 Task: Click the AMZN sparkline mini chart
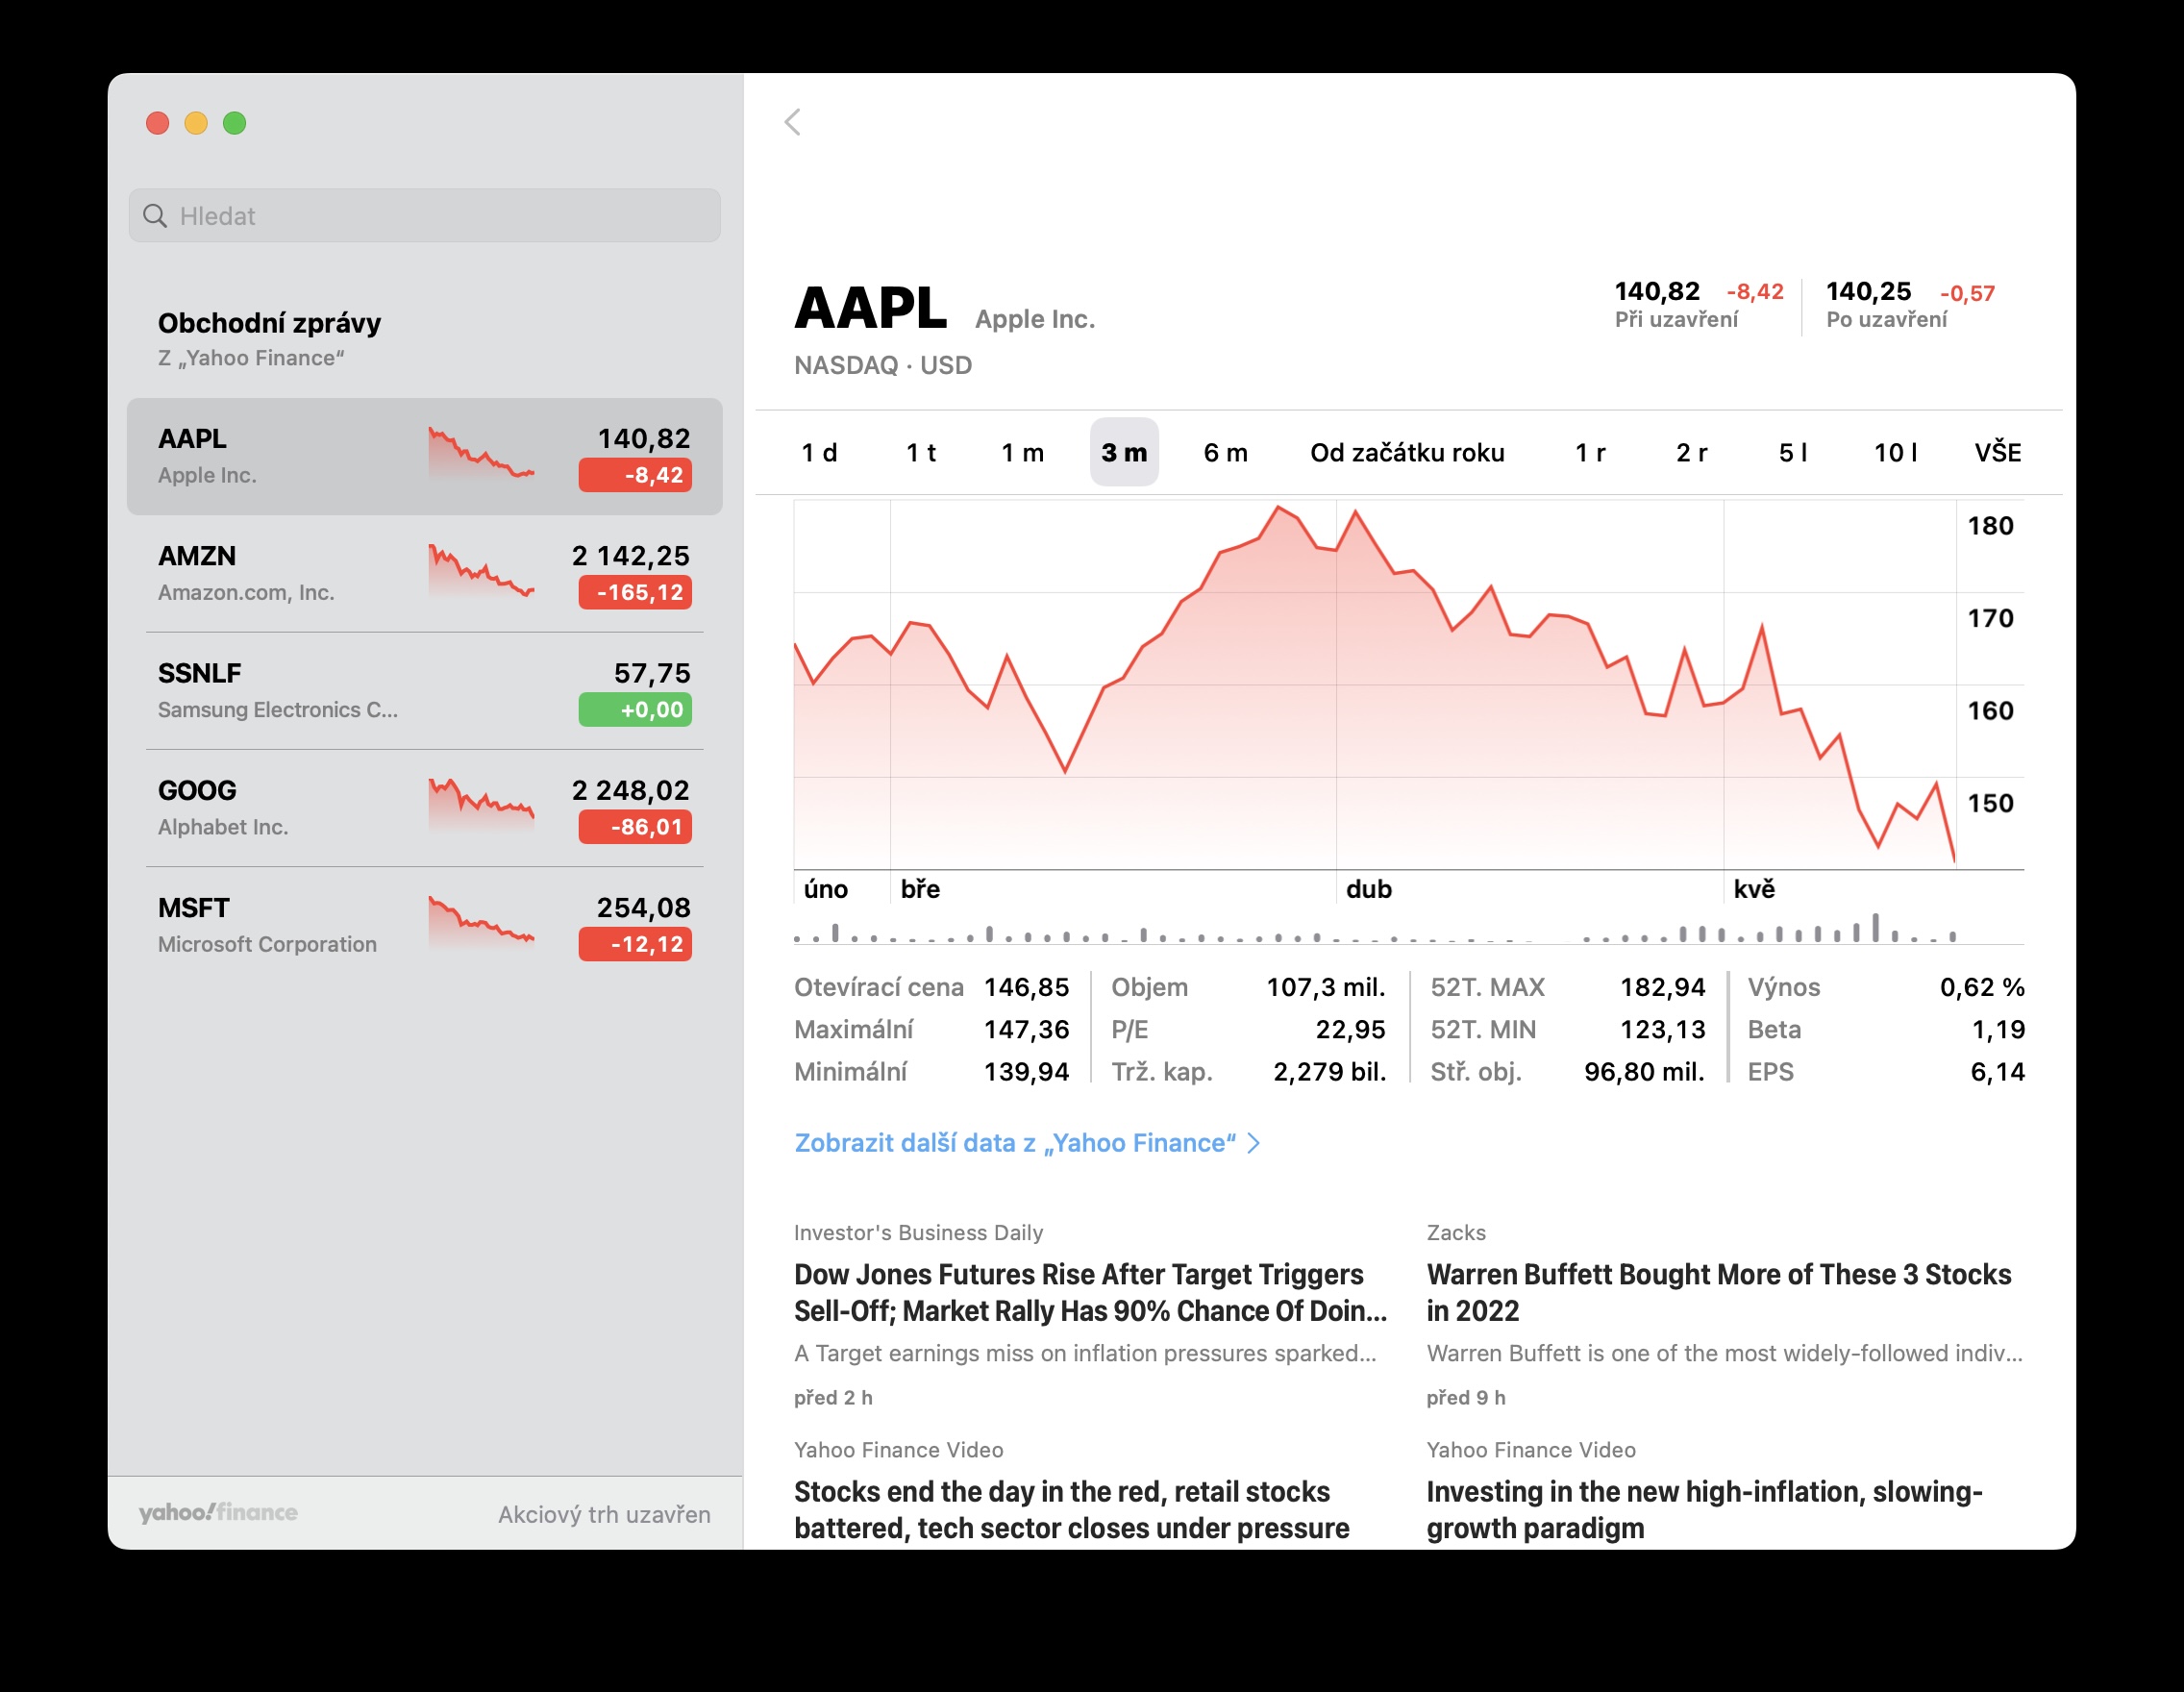(x=481, y=571)
